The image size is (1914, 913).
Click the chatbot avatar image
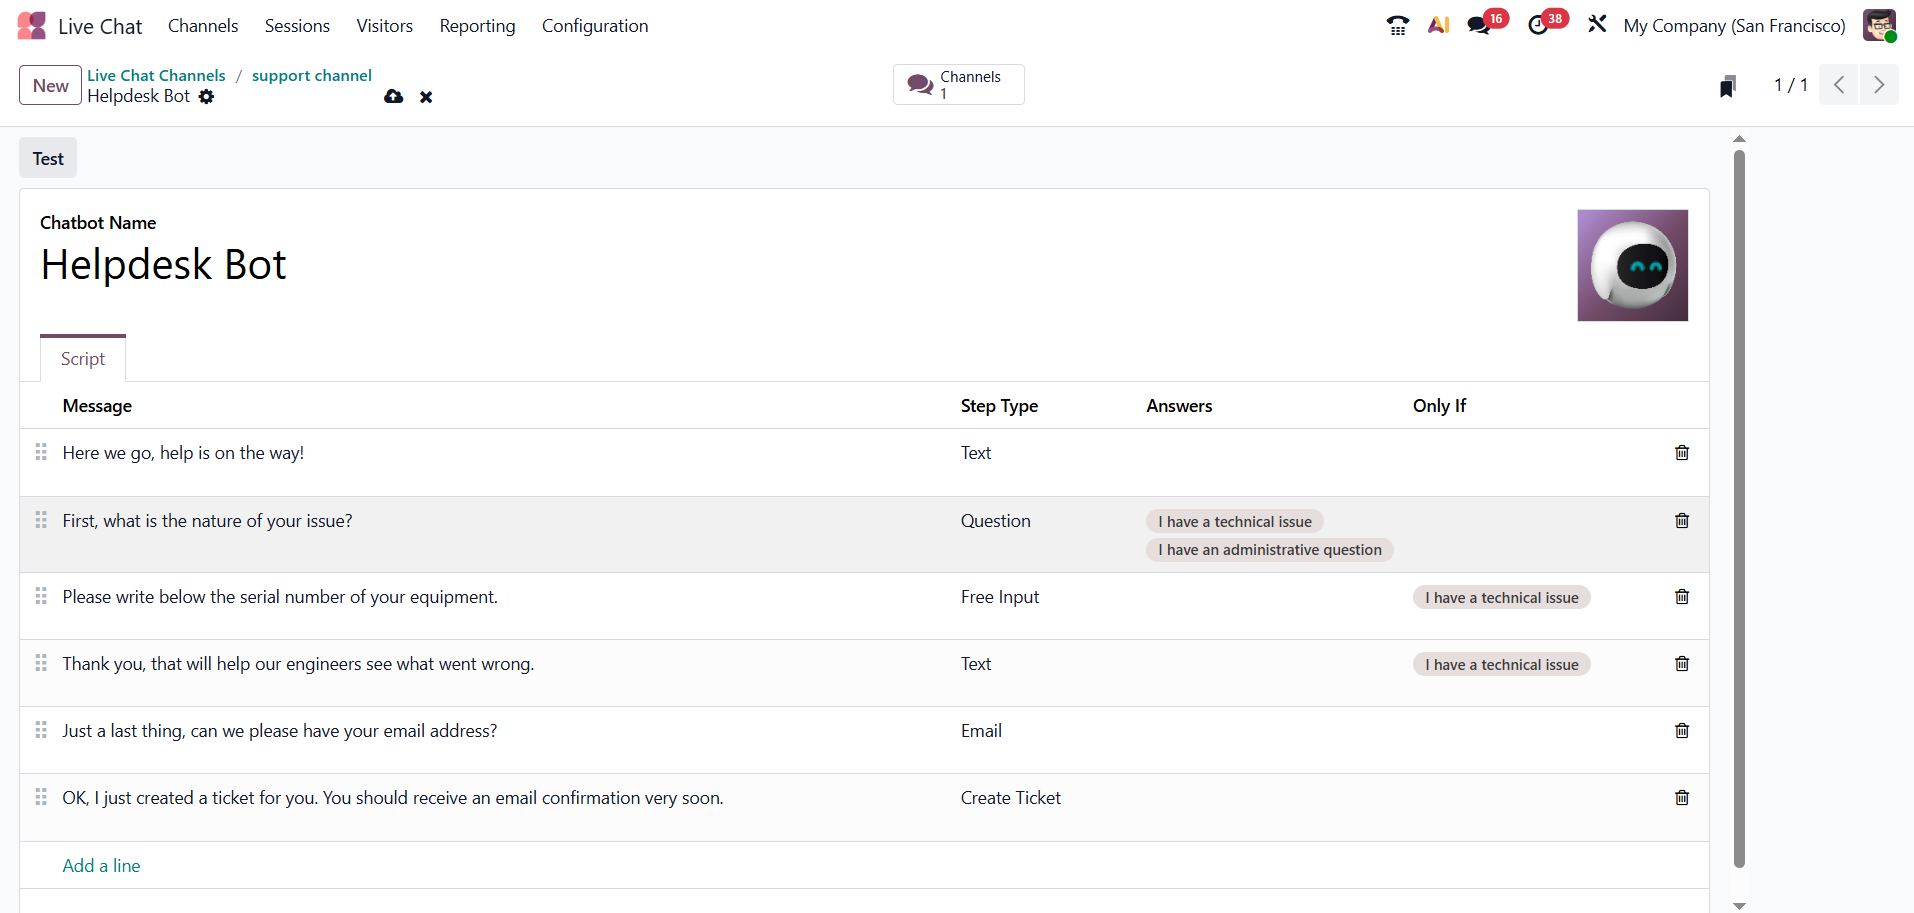click(x=1632, y=266)
